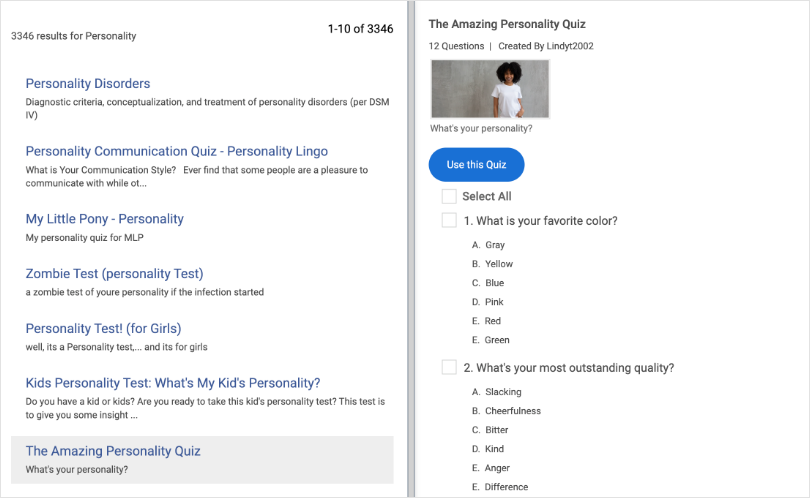
Task: Open Kids Personality Test result
Action: pos(172,383)
